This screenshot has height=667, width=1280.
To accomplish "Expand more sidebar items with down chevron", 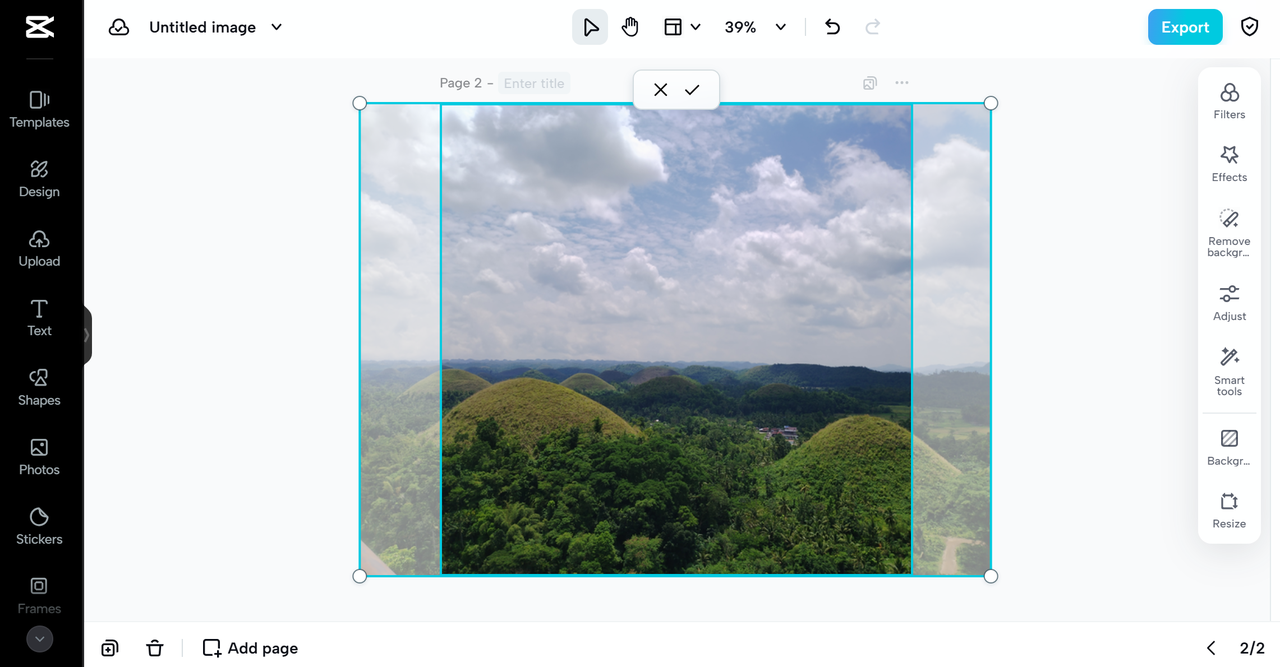I will (x=40, y=639).
